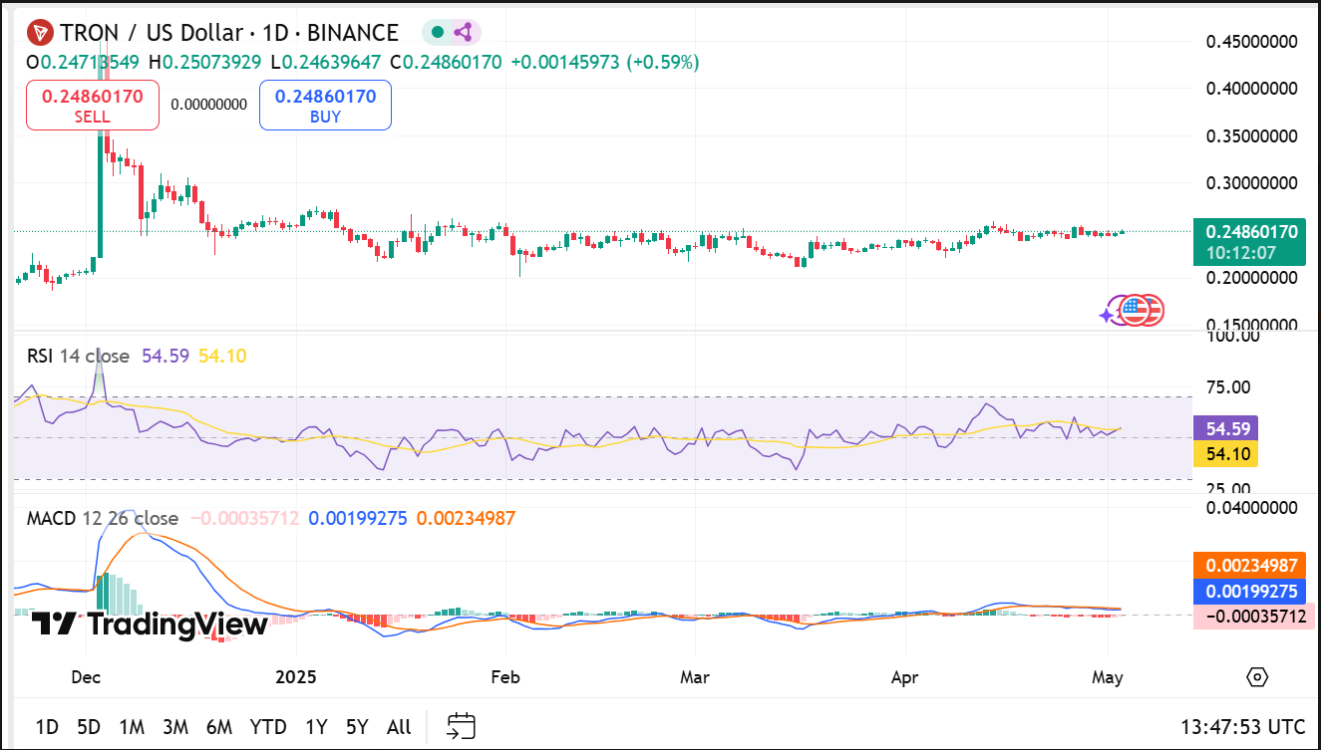
Task: Click the MACD orange value 0.00234987 in legend
Action: click(466, 518)
